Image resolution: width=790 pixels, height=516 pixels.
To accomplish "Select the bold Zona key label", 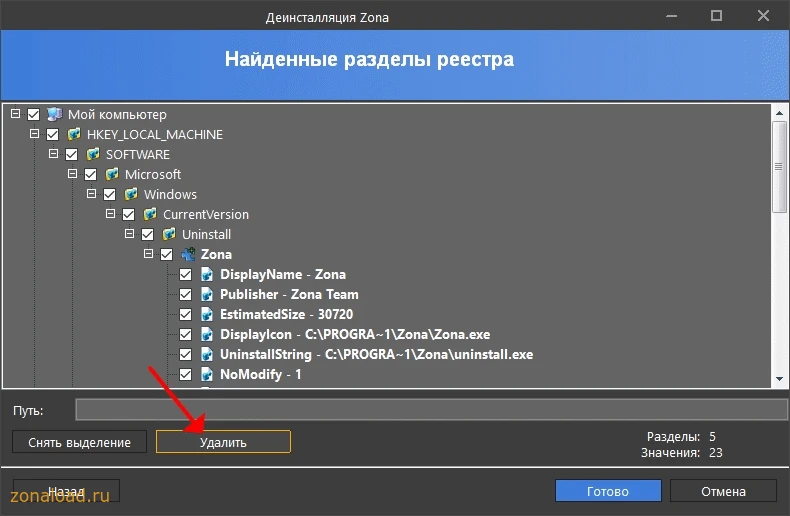I will [x=216, y=254].
